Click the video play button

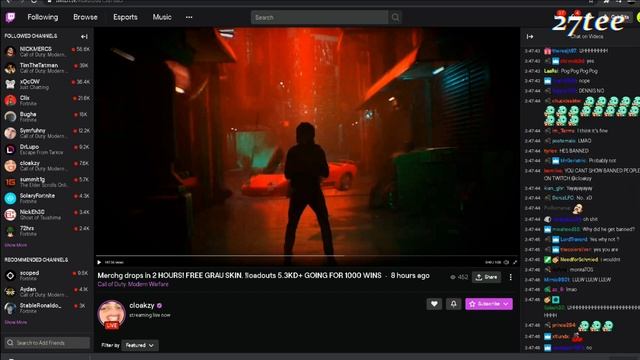point(99,262)
